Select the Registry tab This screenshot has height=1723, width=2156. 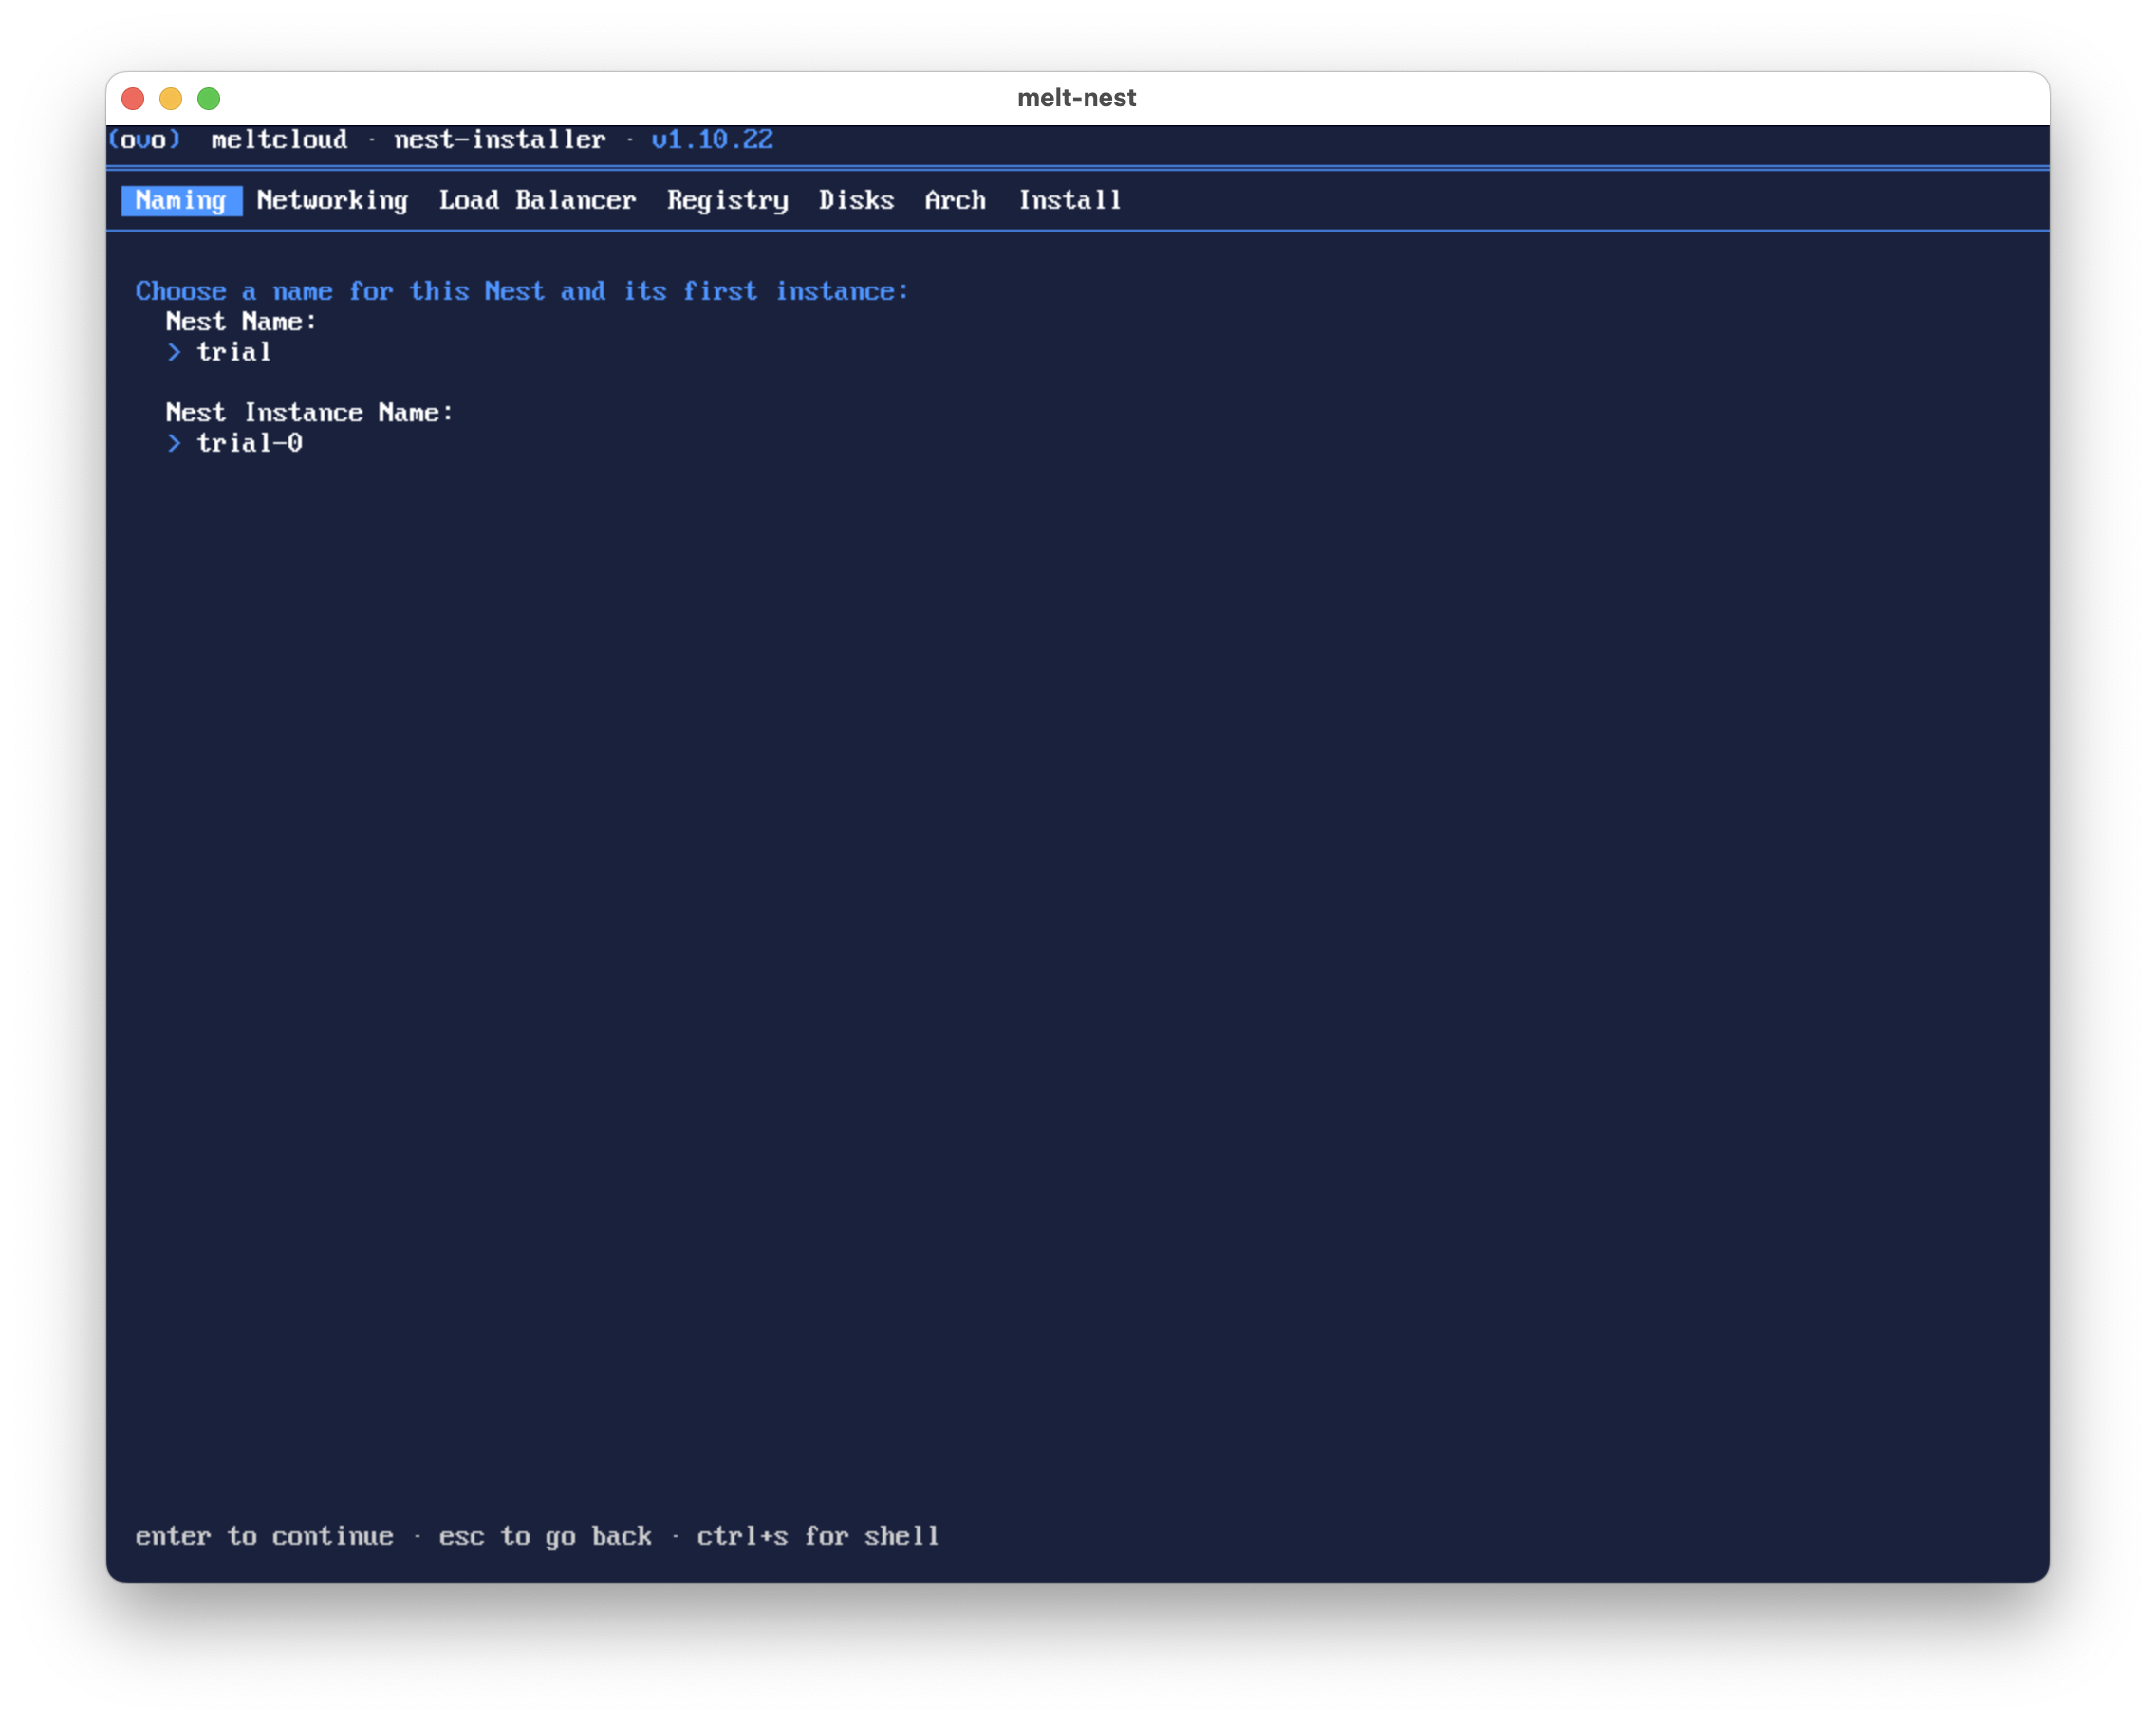(727, 200)
